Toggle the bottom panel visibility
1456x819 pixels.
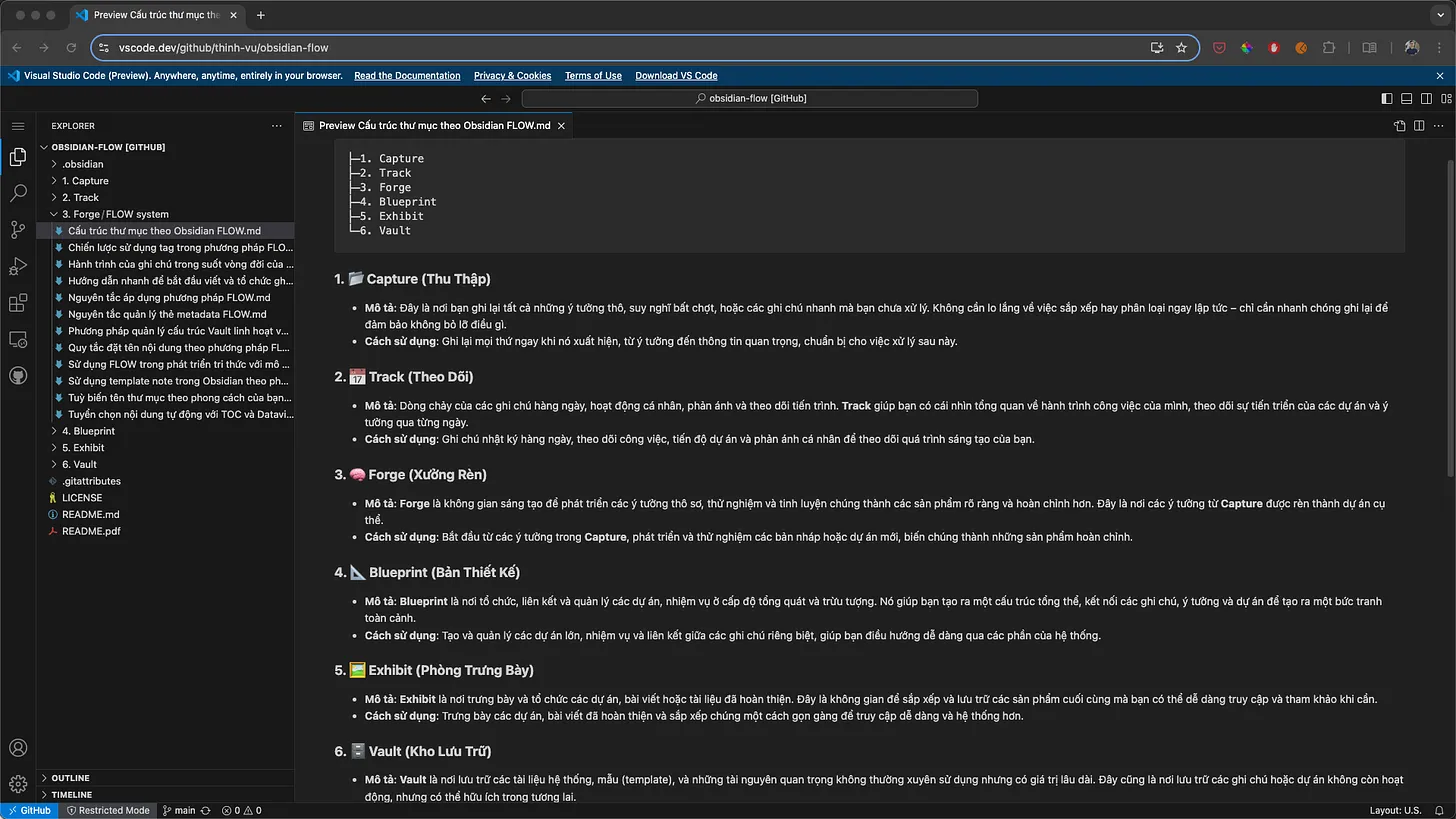coord(1406,98)
